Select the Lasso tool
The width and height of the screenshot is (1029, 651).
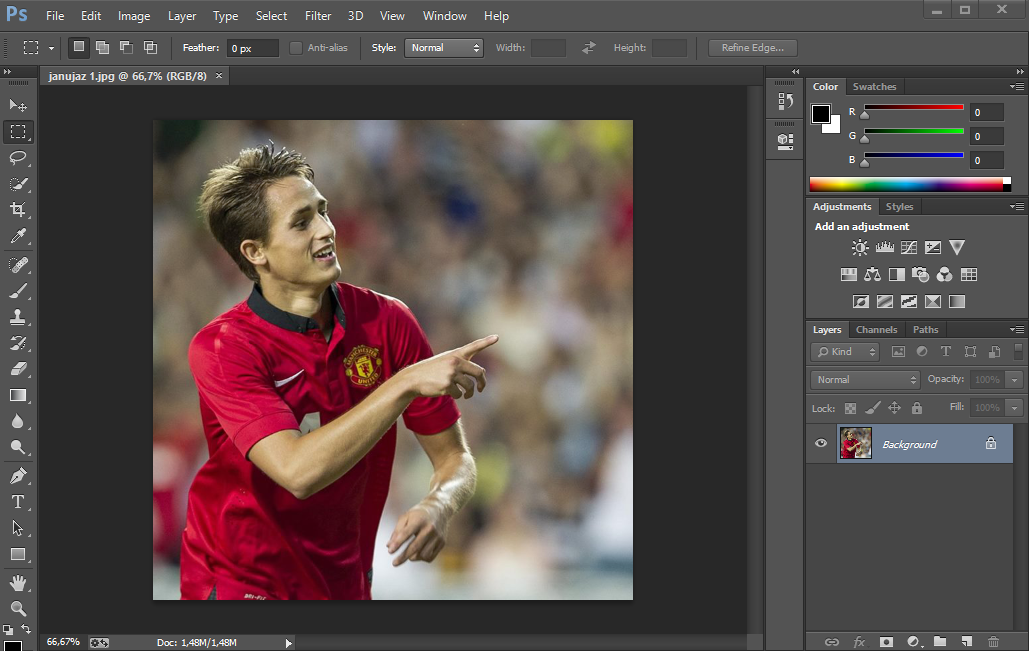point(18,158)
